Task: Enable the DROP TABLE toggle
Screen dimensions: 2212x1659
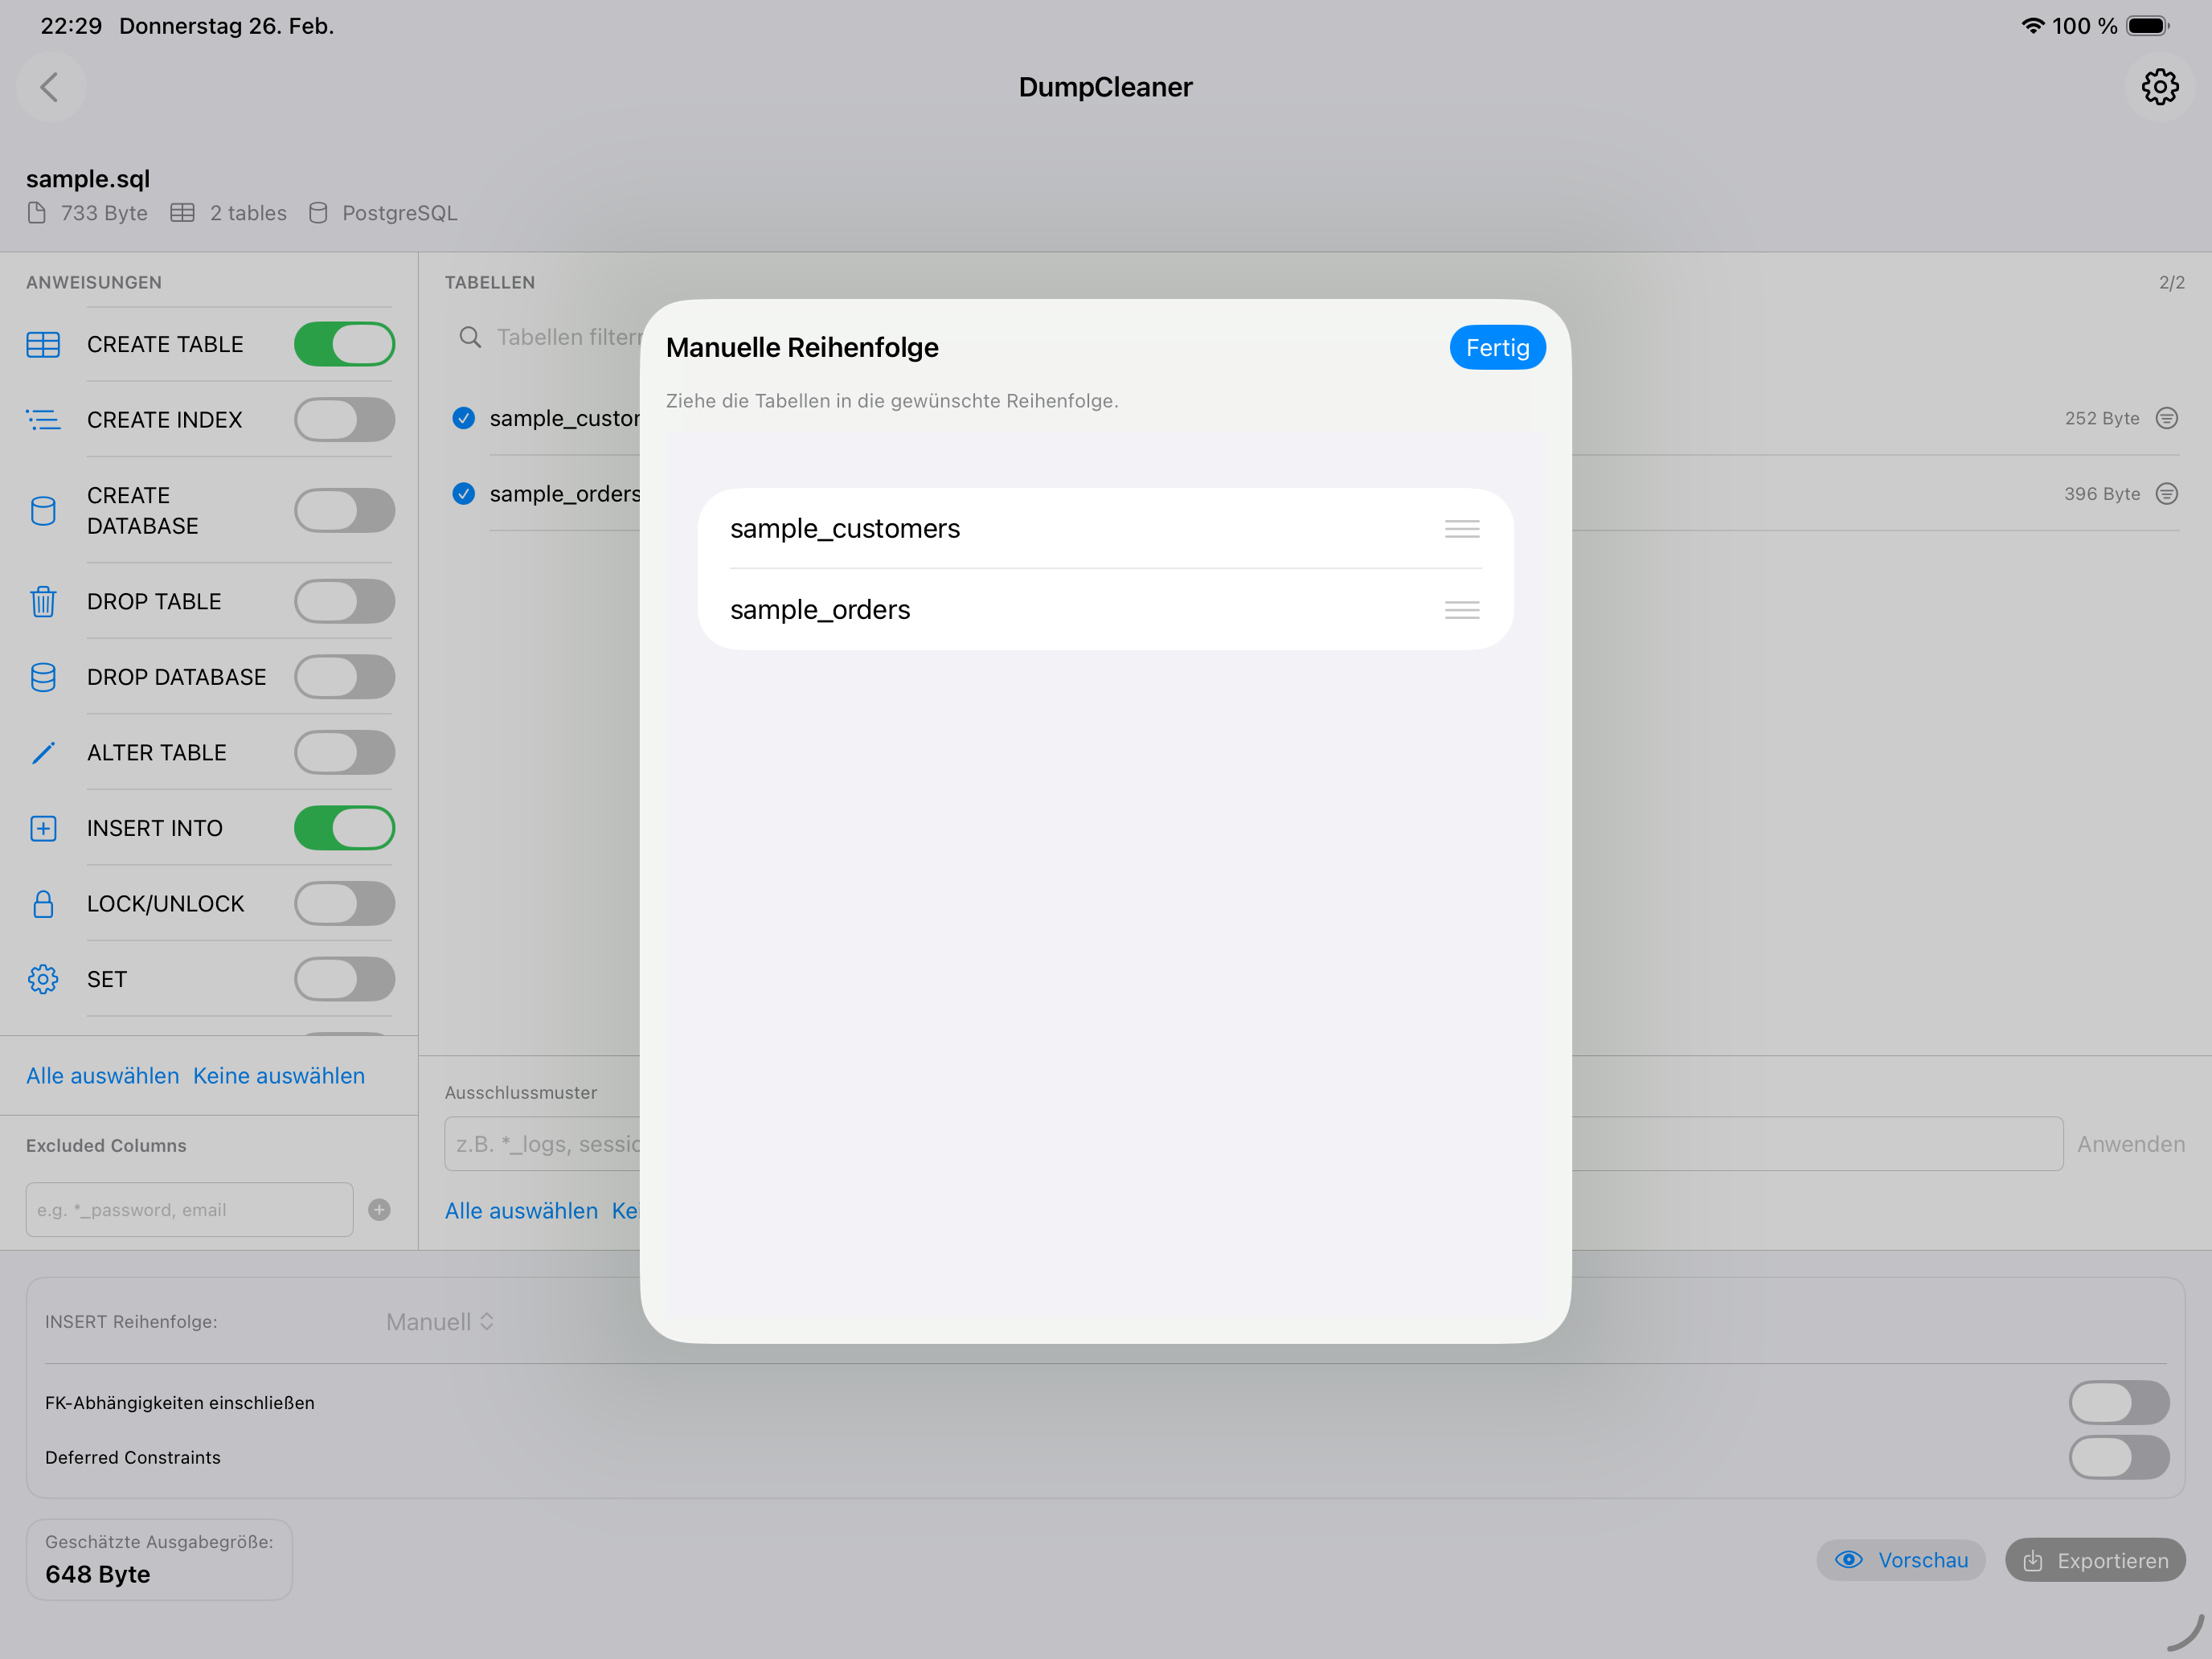Action: [344, 601]
